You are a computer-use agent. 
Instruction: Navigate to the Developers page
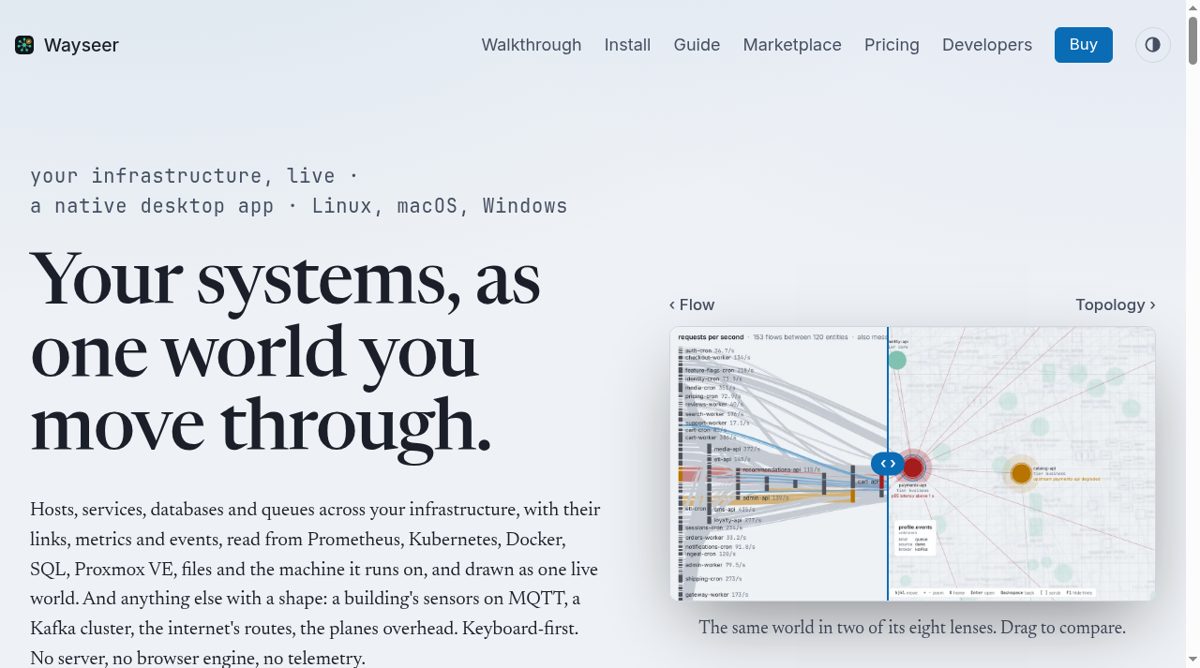(987, 45)
